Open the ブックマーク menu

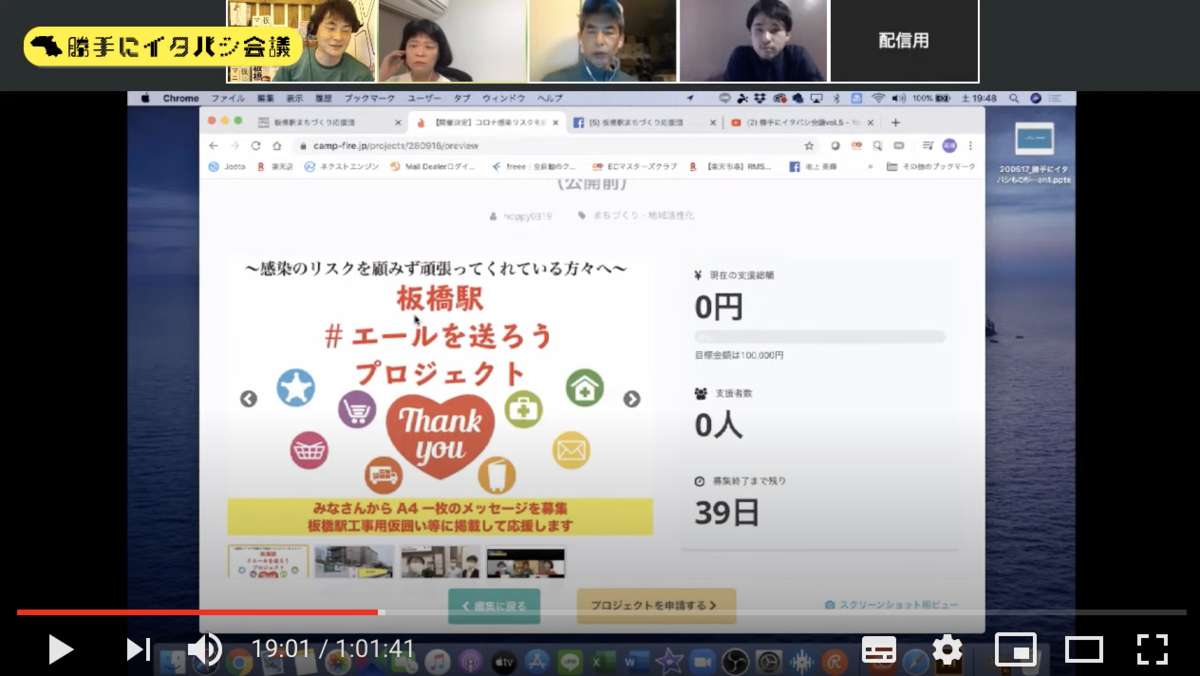tap(369, 98)
